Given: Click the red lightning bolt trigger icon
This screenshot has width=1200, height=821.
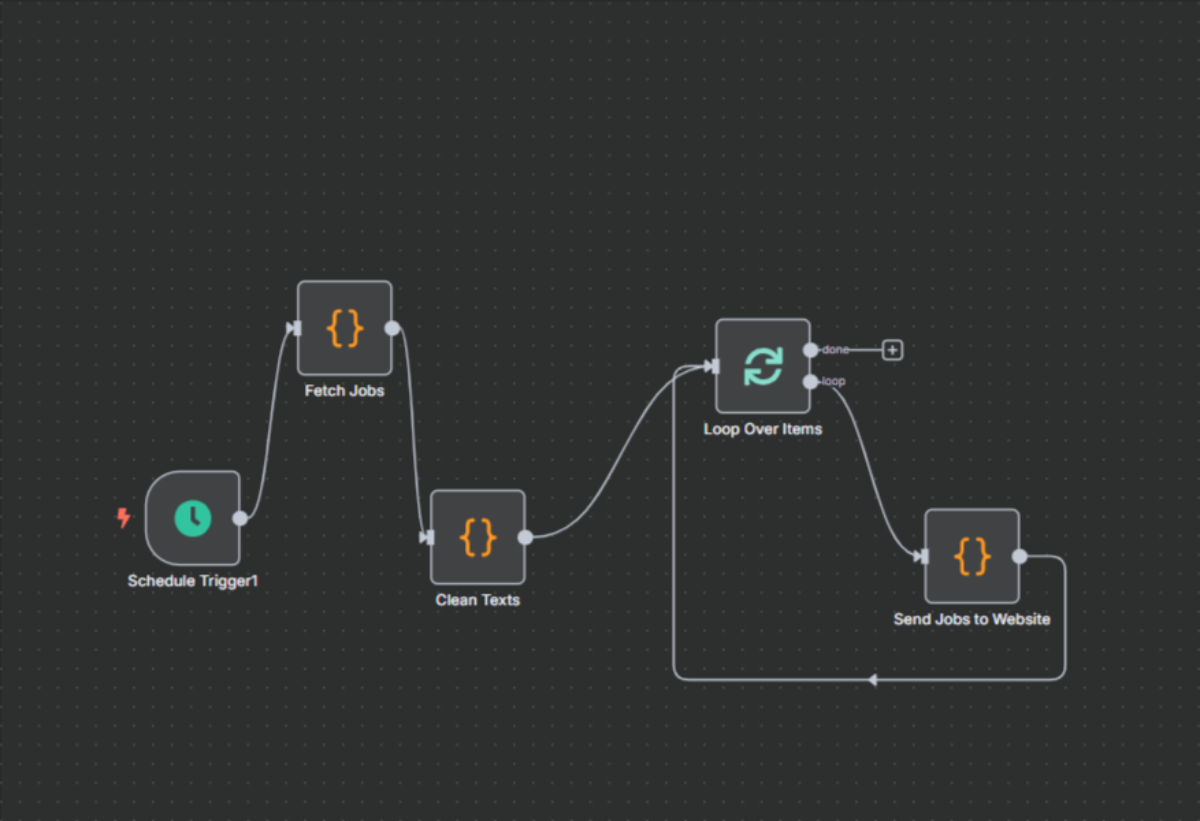Looking at the screenshot, I should click(124, 518).
